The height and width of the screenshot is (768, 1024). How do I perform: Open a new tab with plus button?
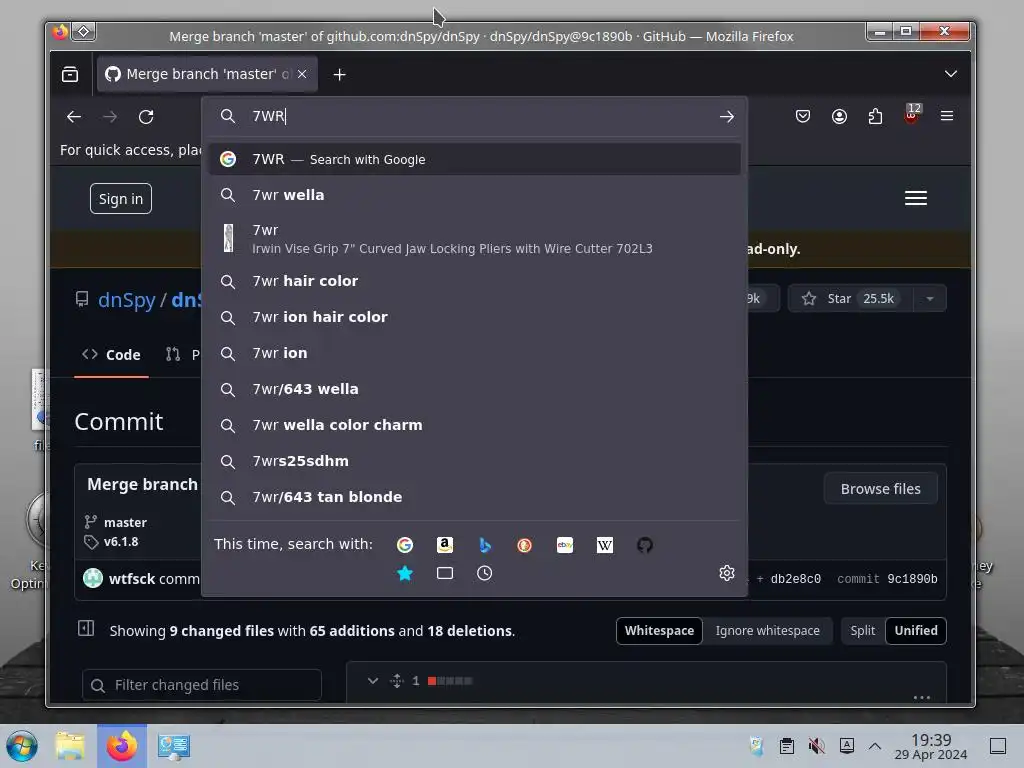tap(339, 74)
